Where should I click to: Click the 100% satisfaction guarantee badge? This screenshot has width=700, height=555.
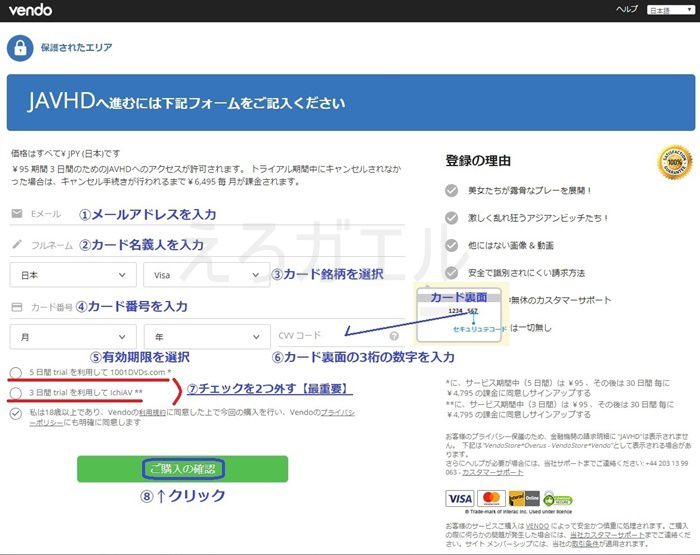675,162
